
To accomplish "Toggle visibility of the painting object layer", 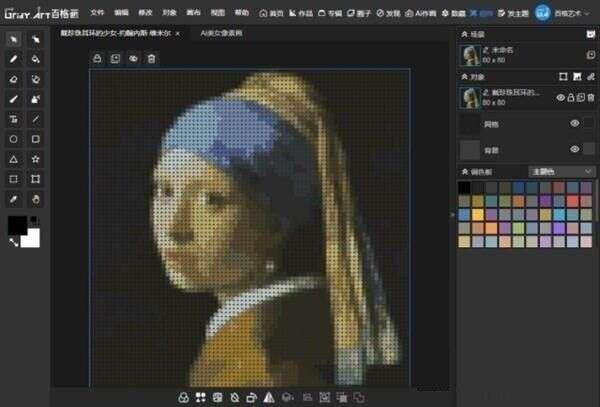I will (560, 97).
